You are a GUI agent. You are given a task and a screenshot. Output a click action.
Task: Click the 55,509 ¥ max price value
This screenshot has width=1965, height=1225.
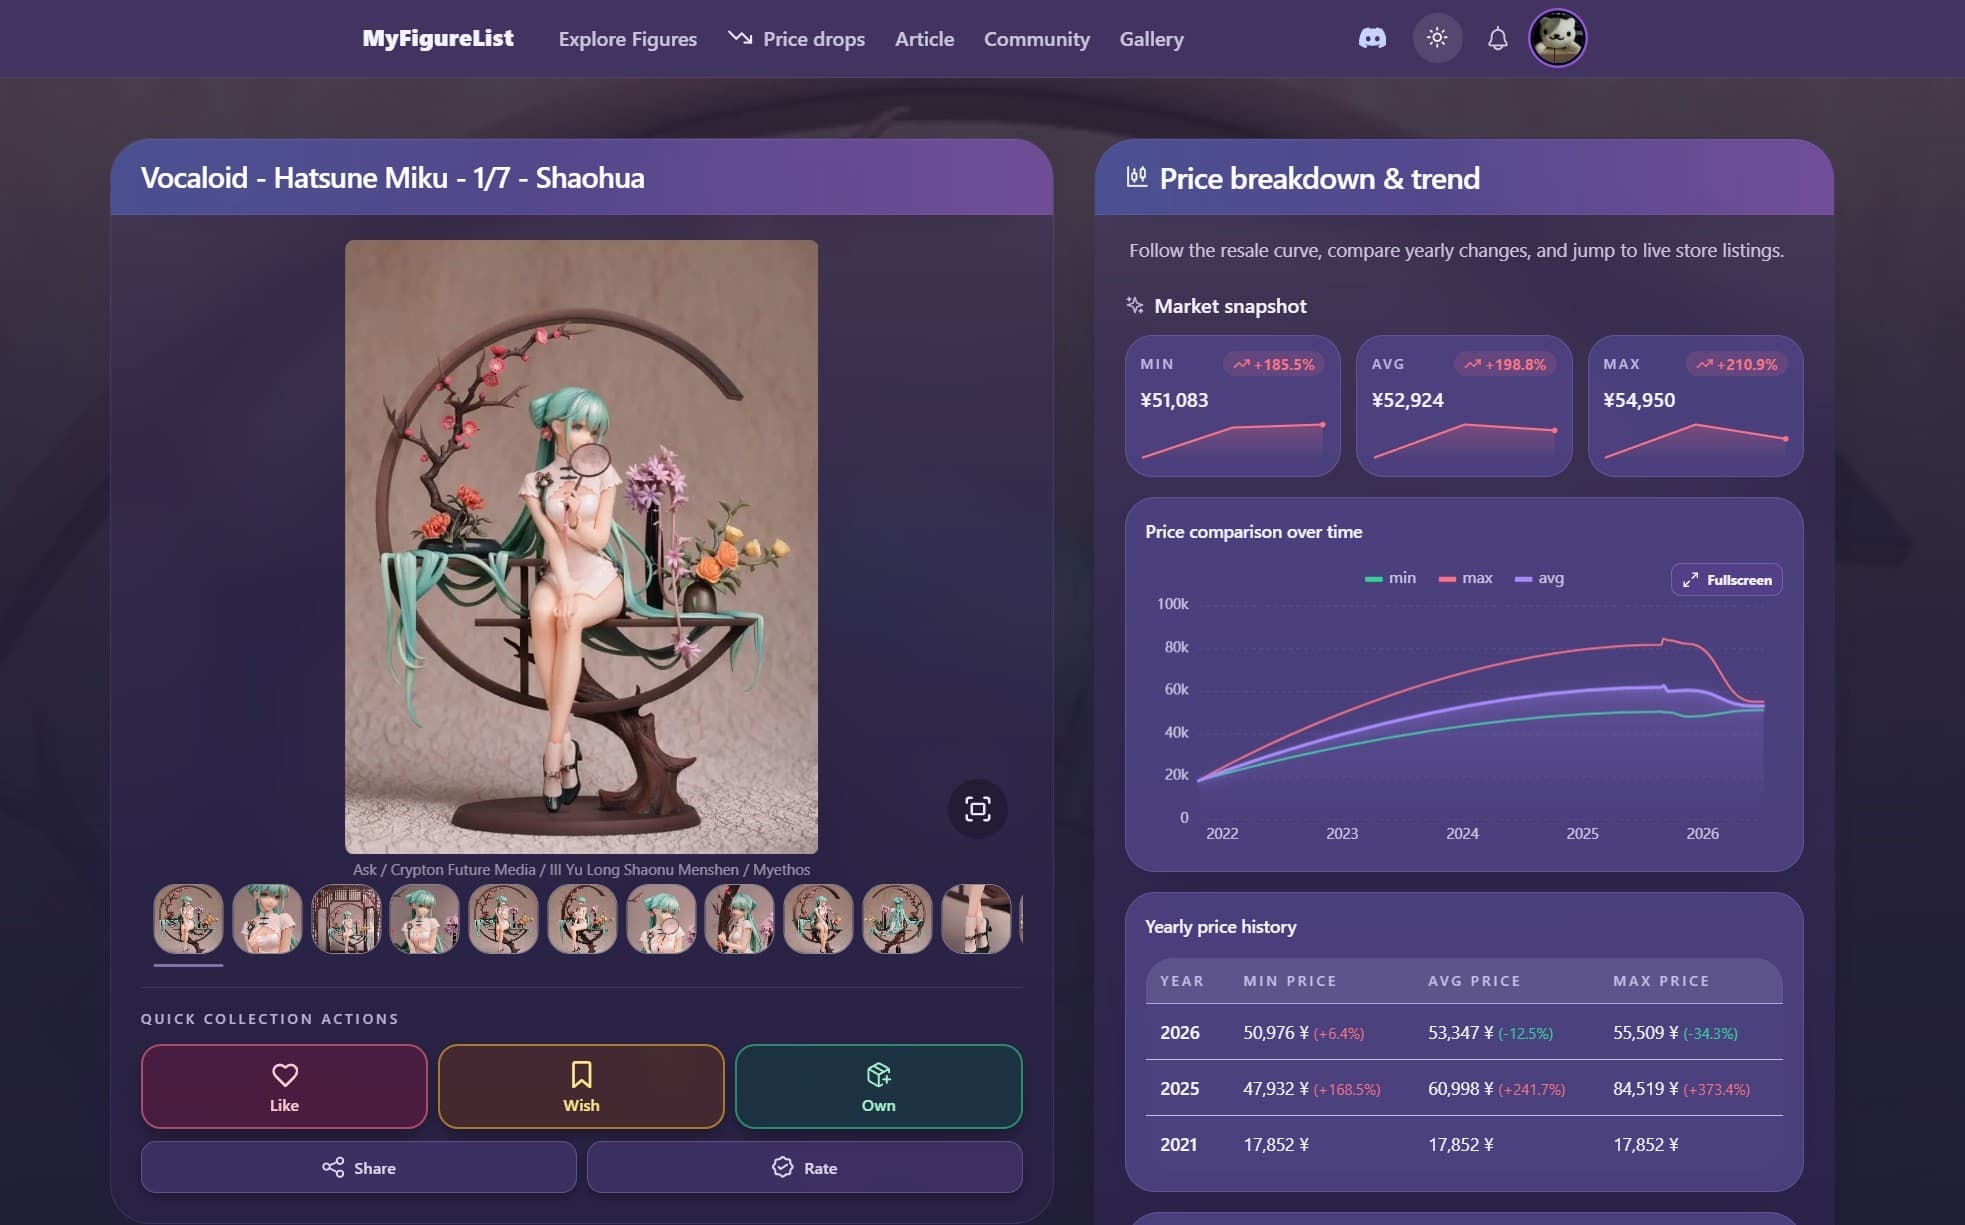coord(1646,1032)
